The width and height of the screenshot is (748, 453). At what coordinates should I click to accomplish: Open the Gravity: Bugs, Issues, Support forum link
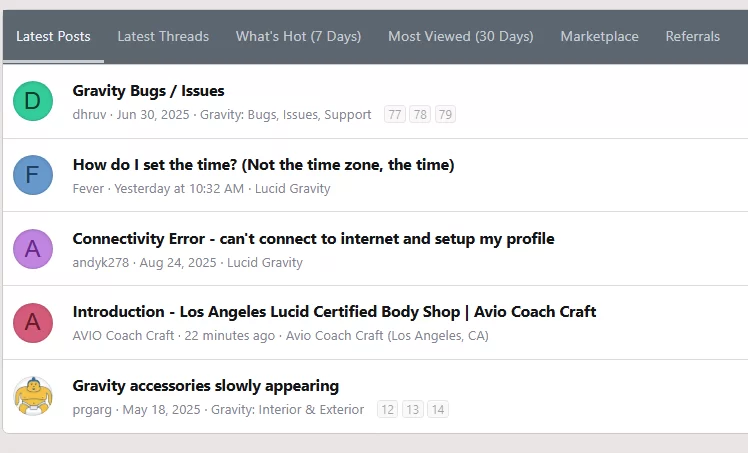(x=285, y=115)
